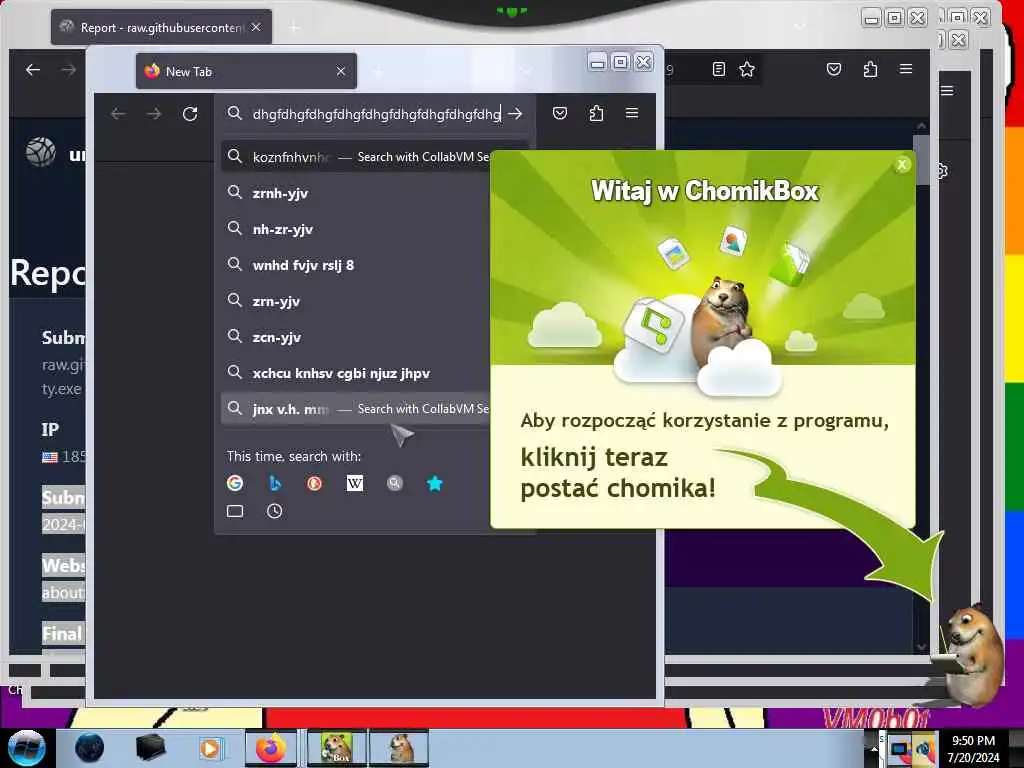
Task: Open Extensions in the rear Firefox window
Action: [870, 69]
